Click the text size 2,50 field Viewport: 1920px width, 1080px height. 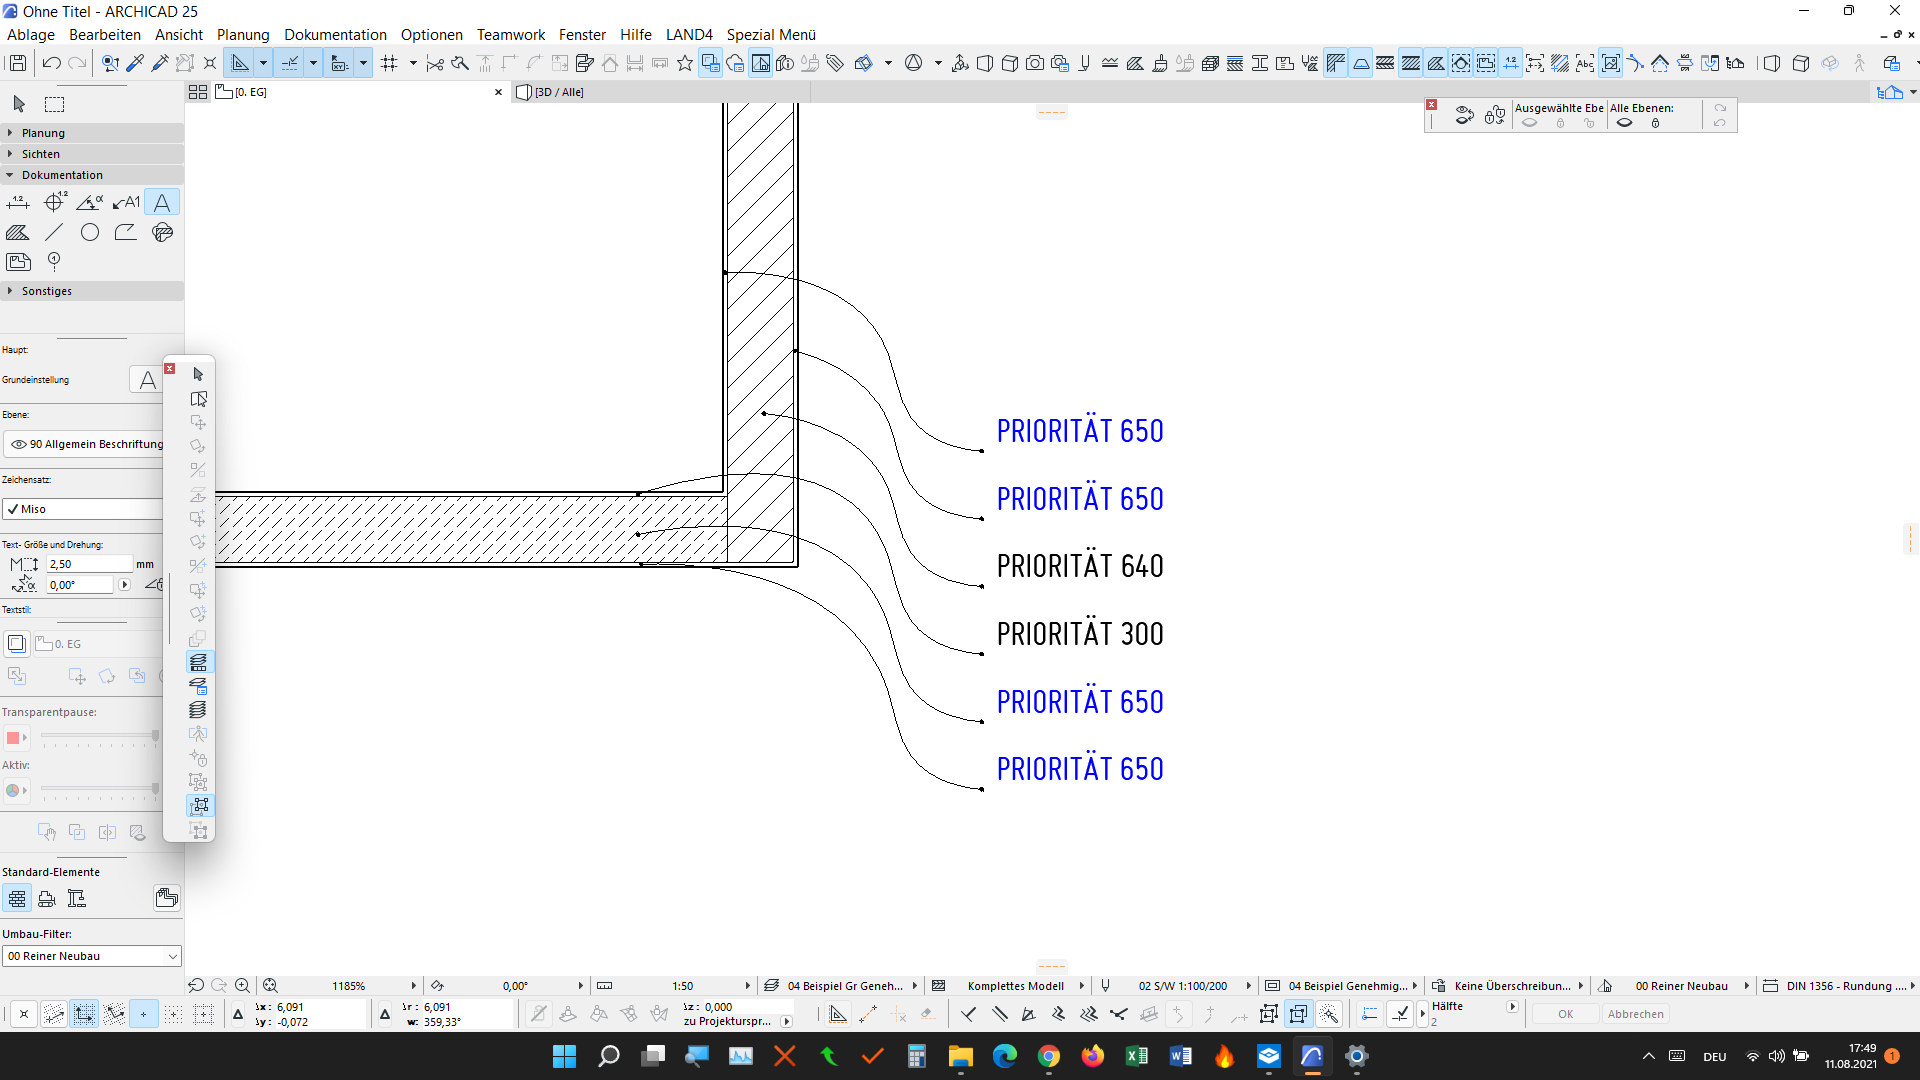88,564
